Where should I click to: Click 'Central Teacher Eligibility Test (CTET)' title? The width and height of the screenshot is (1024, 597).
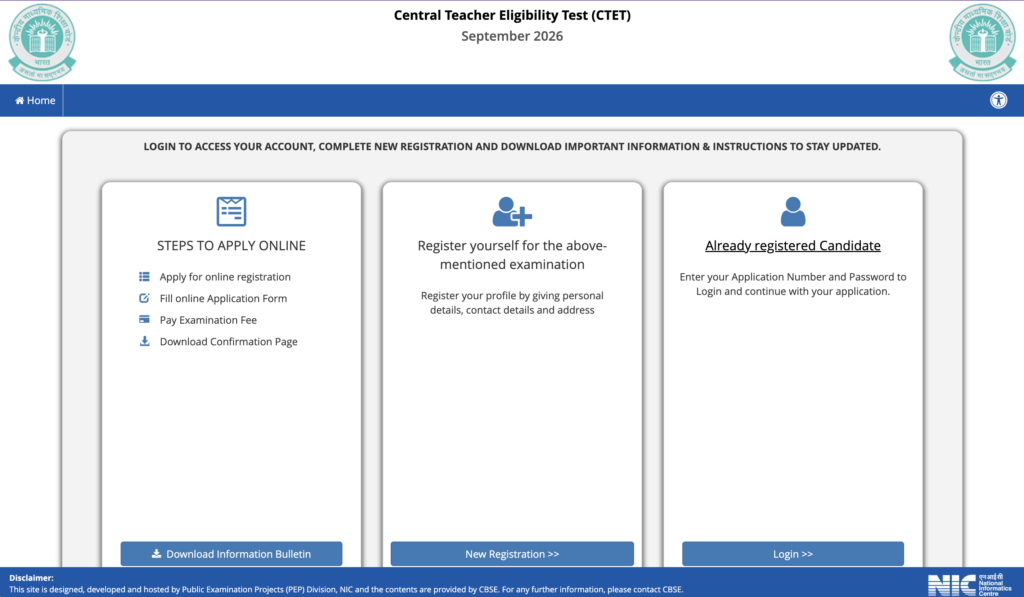tap(512, 15)
